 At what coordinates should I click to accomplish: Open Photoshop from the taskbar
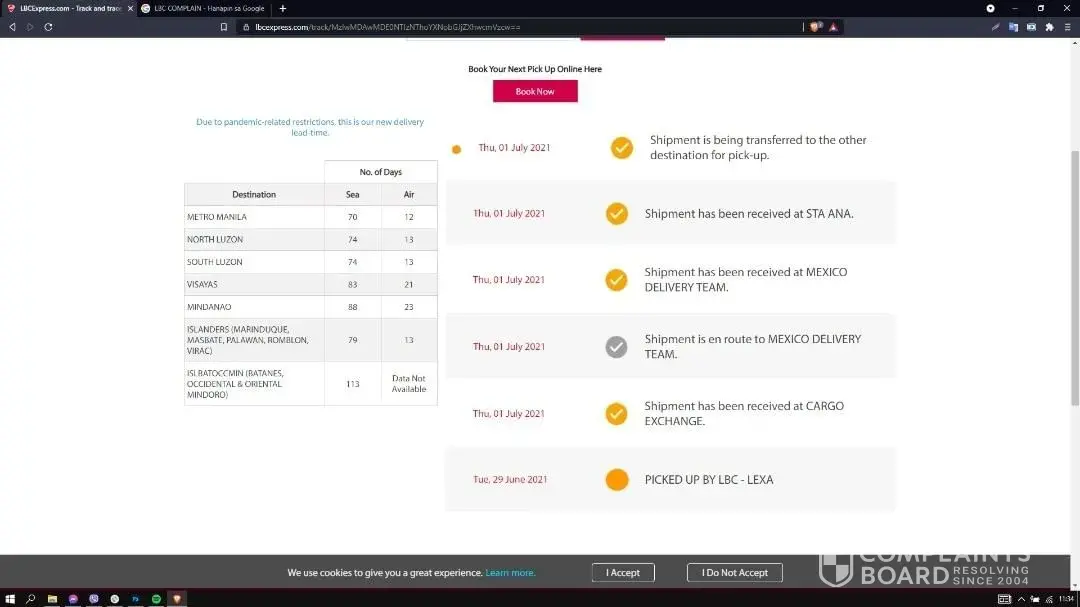[x=136, y=599]
